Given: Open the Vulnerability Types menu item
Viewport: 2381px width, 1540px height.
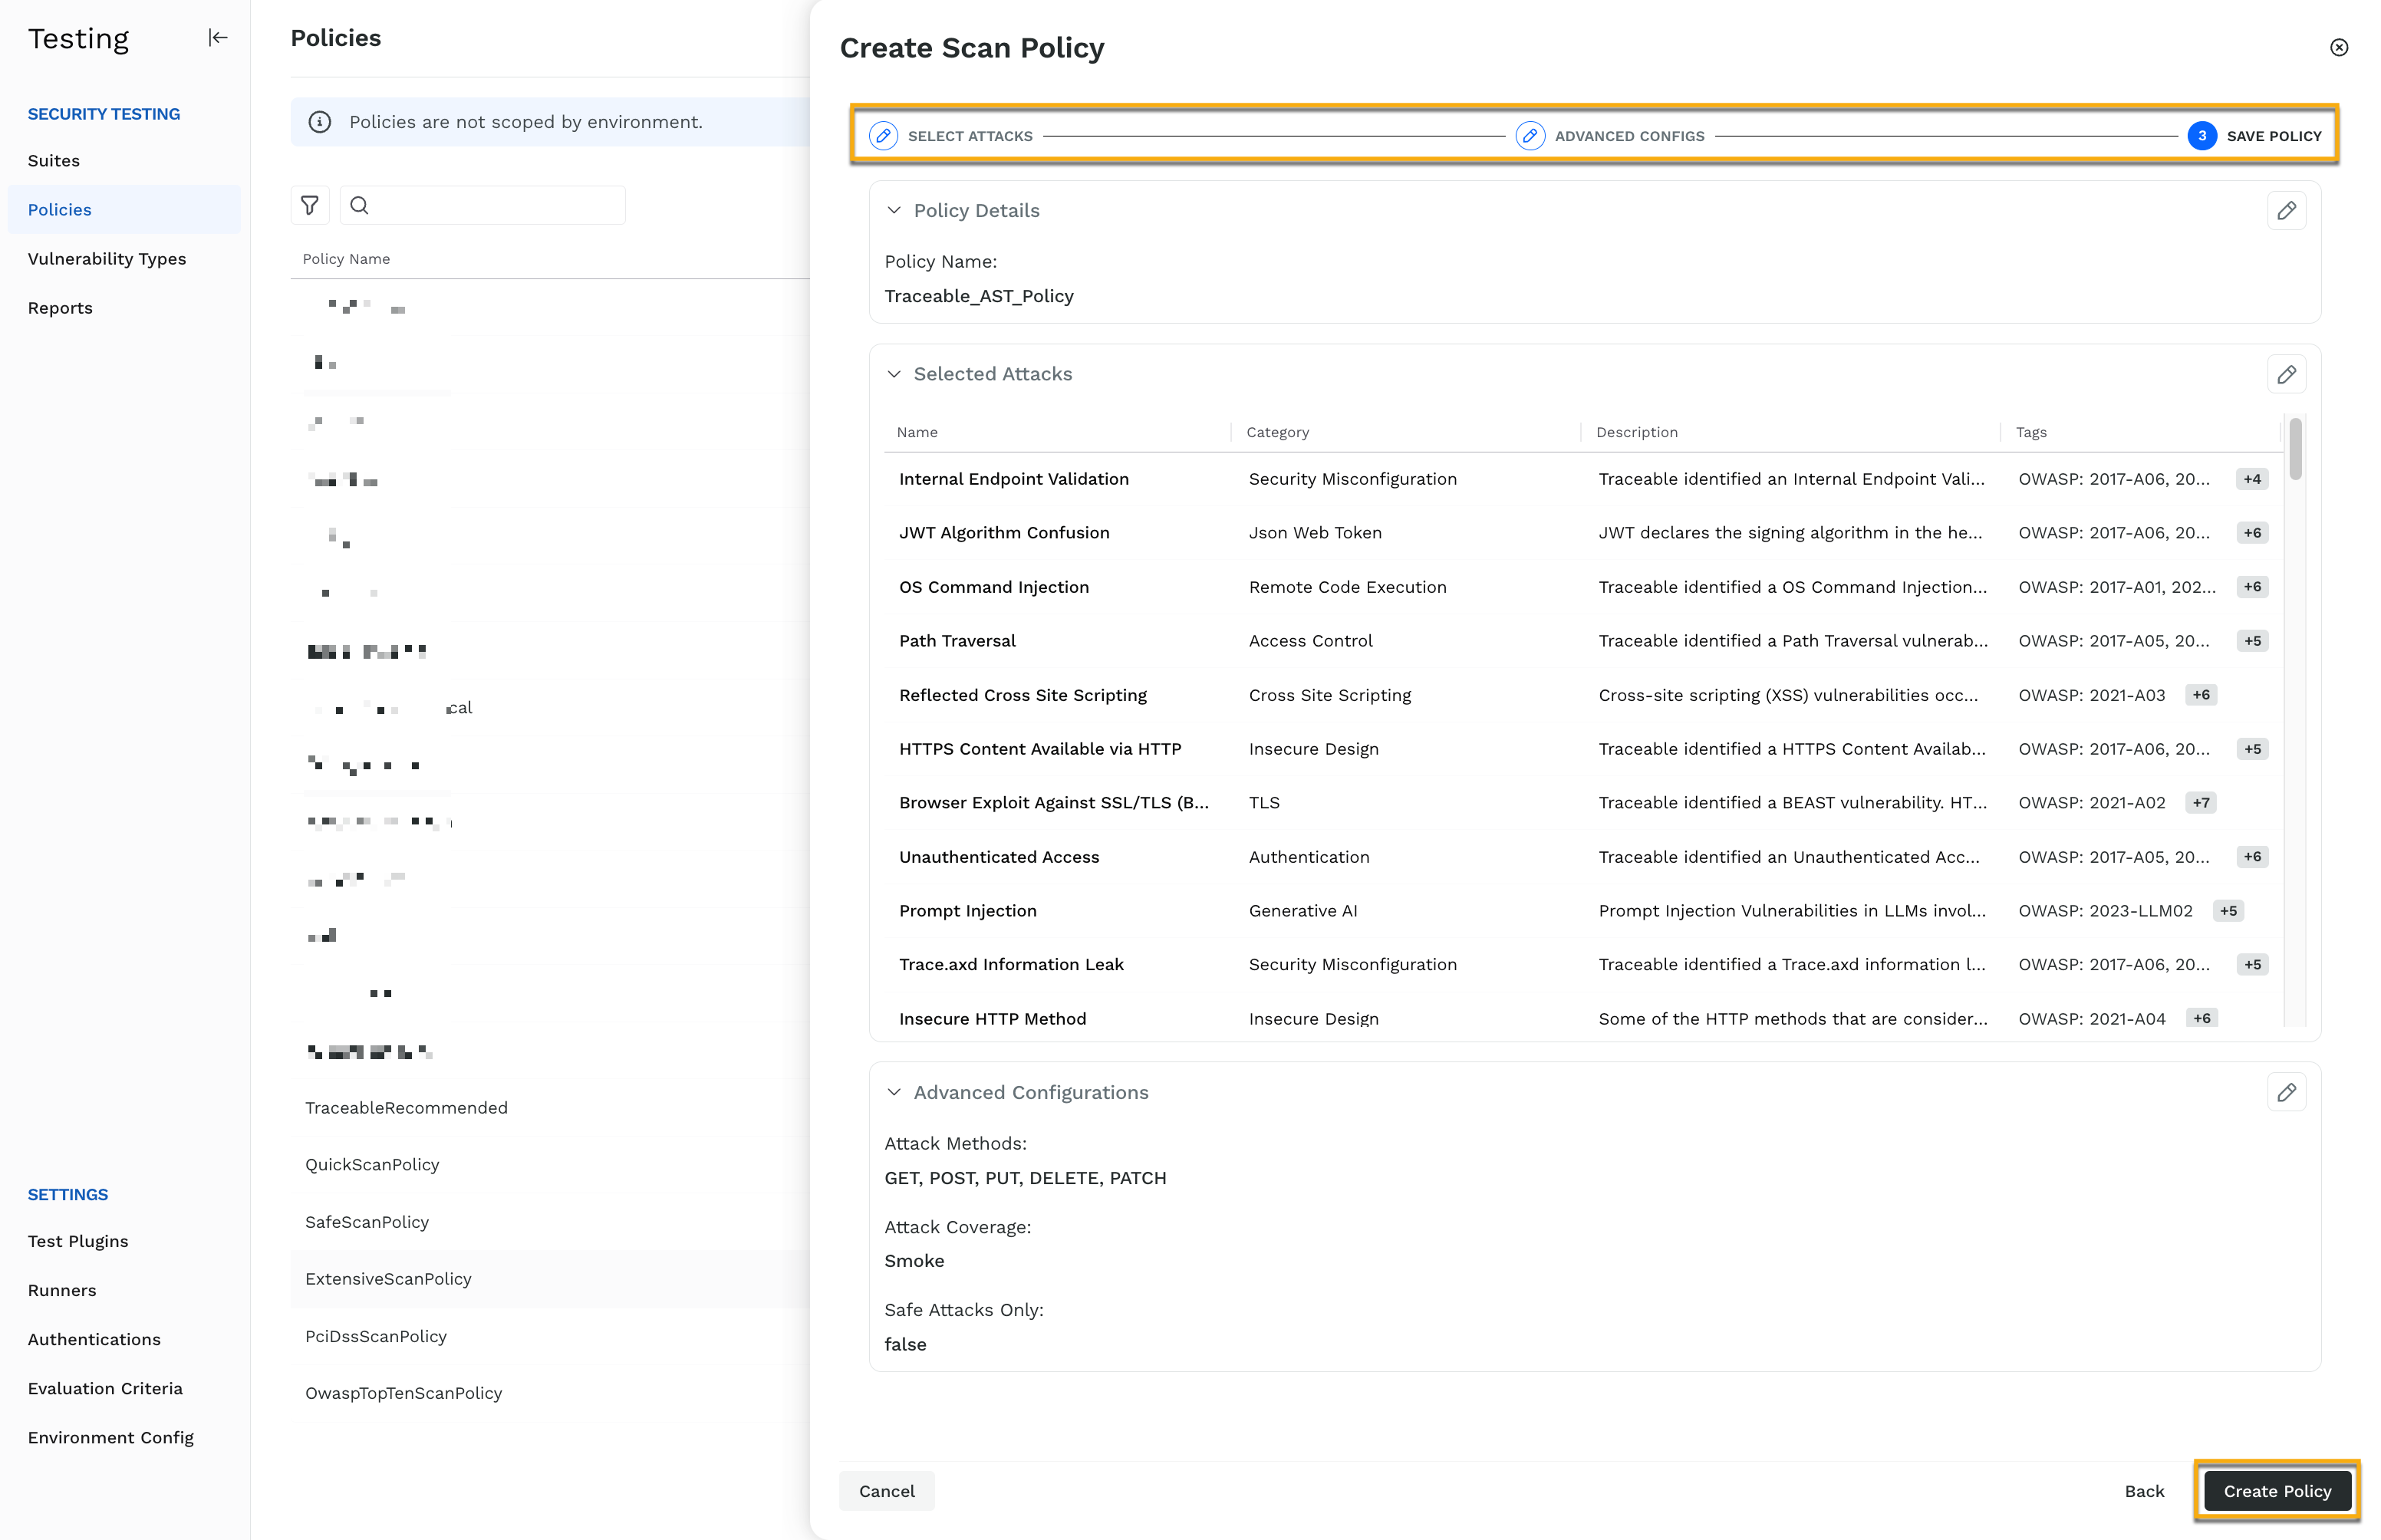Looking at the screenshot, I should coord(106,257).
